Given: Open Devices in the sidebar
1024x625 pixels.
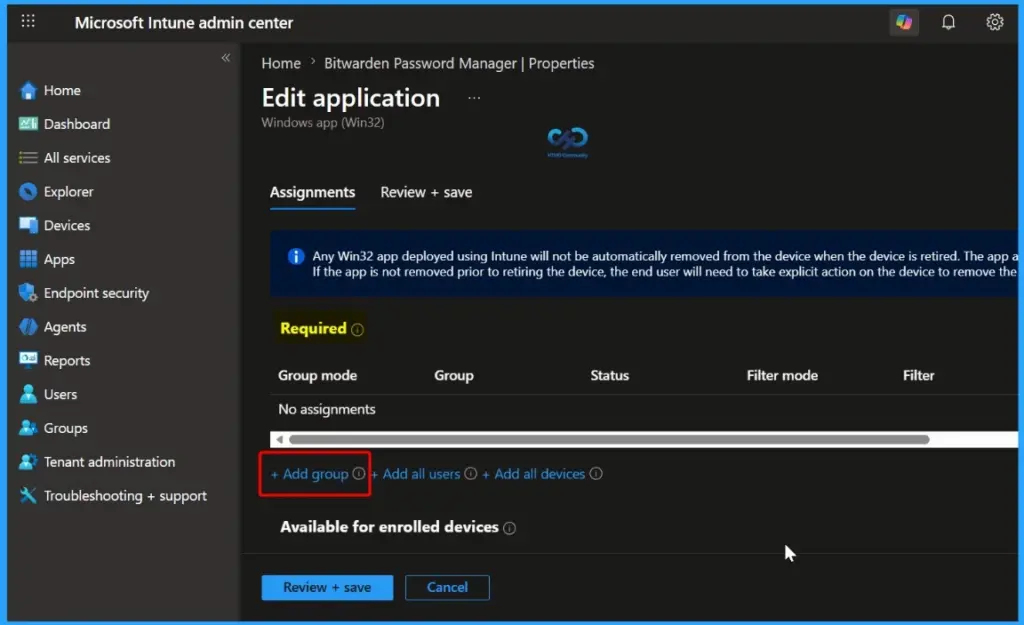Looking at the screenshot, I should [67, 225].
